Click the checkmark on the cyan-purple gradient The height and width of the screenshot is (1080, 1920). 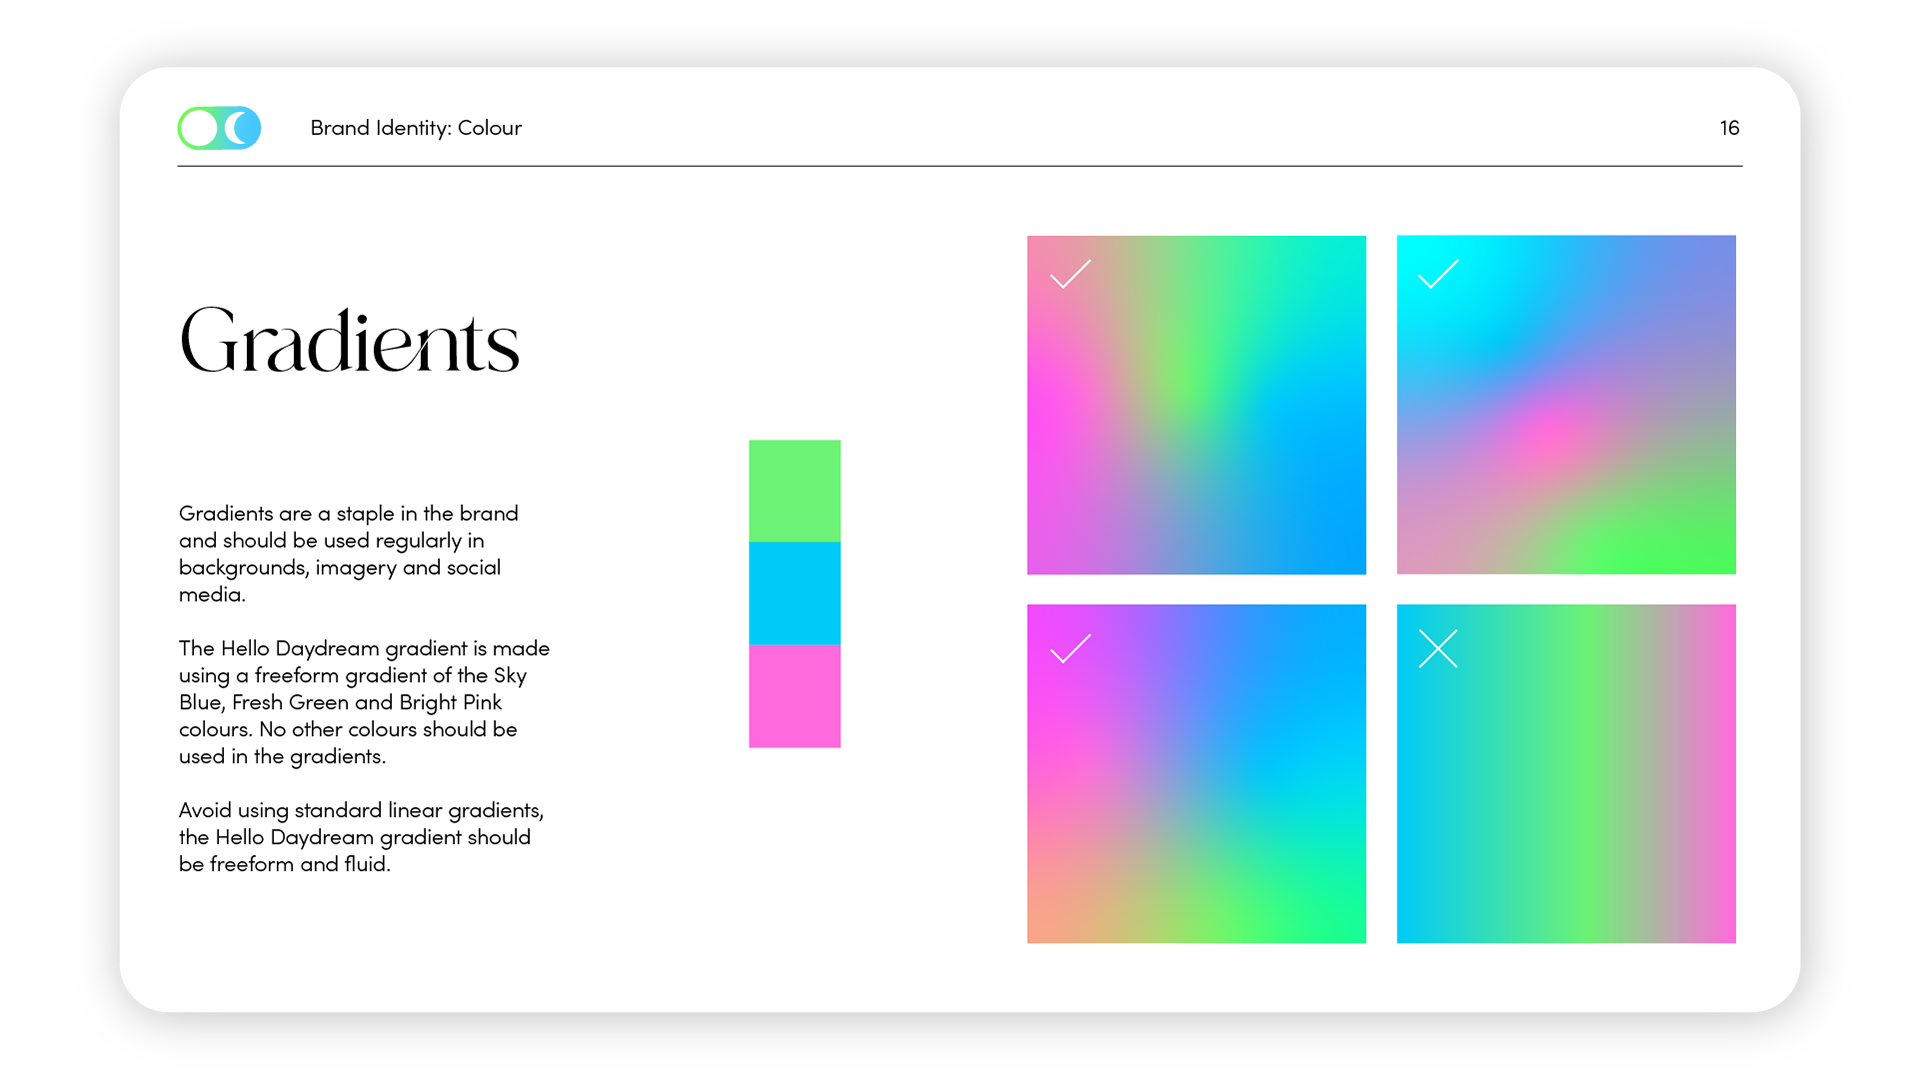click(1438, 274)
